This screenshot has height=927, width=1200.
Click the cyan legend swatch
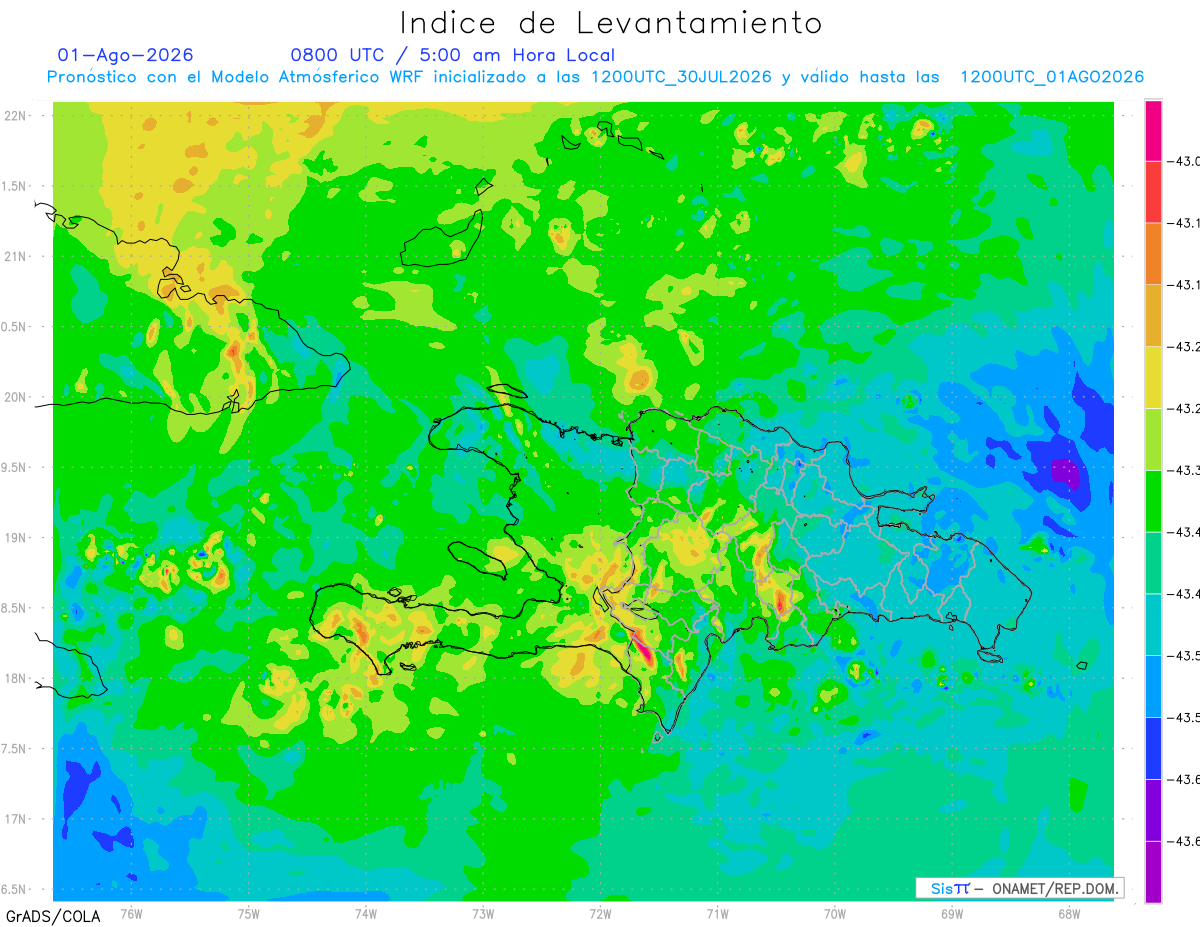click(1153, 625)
